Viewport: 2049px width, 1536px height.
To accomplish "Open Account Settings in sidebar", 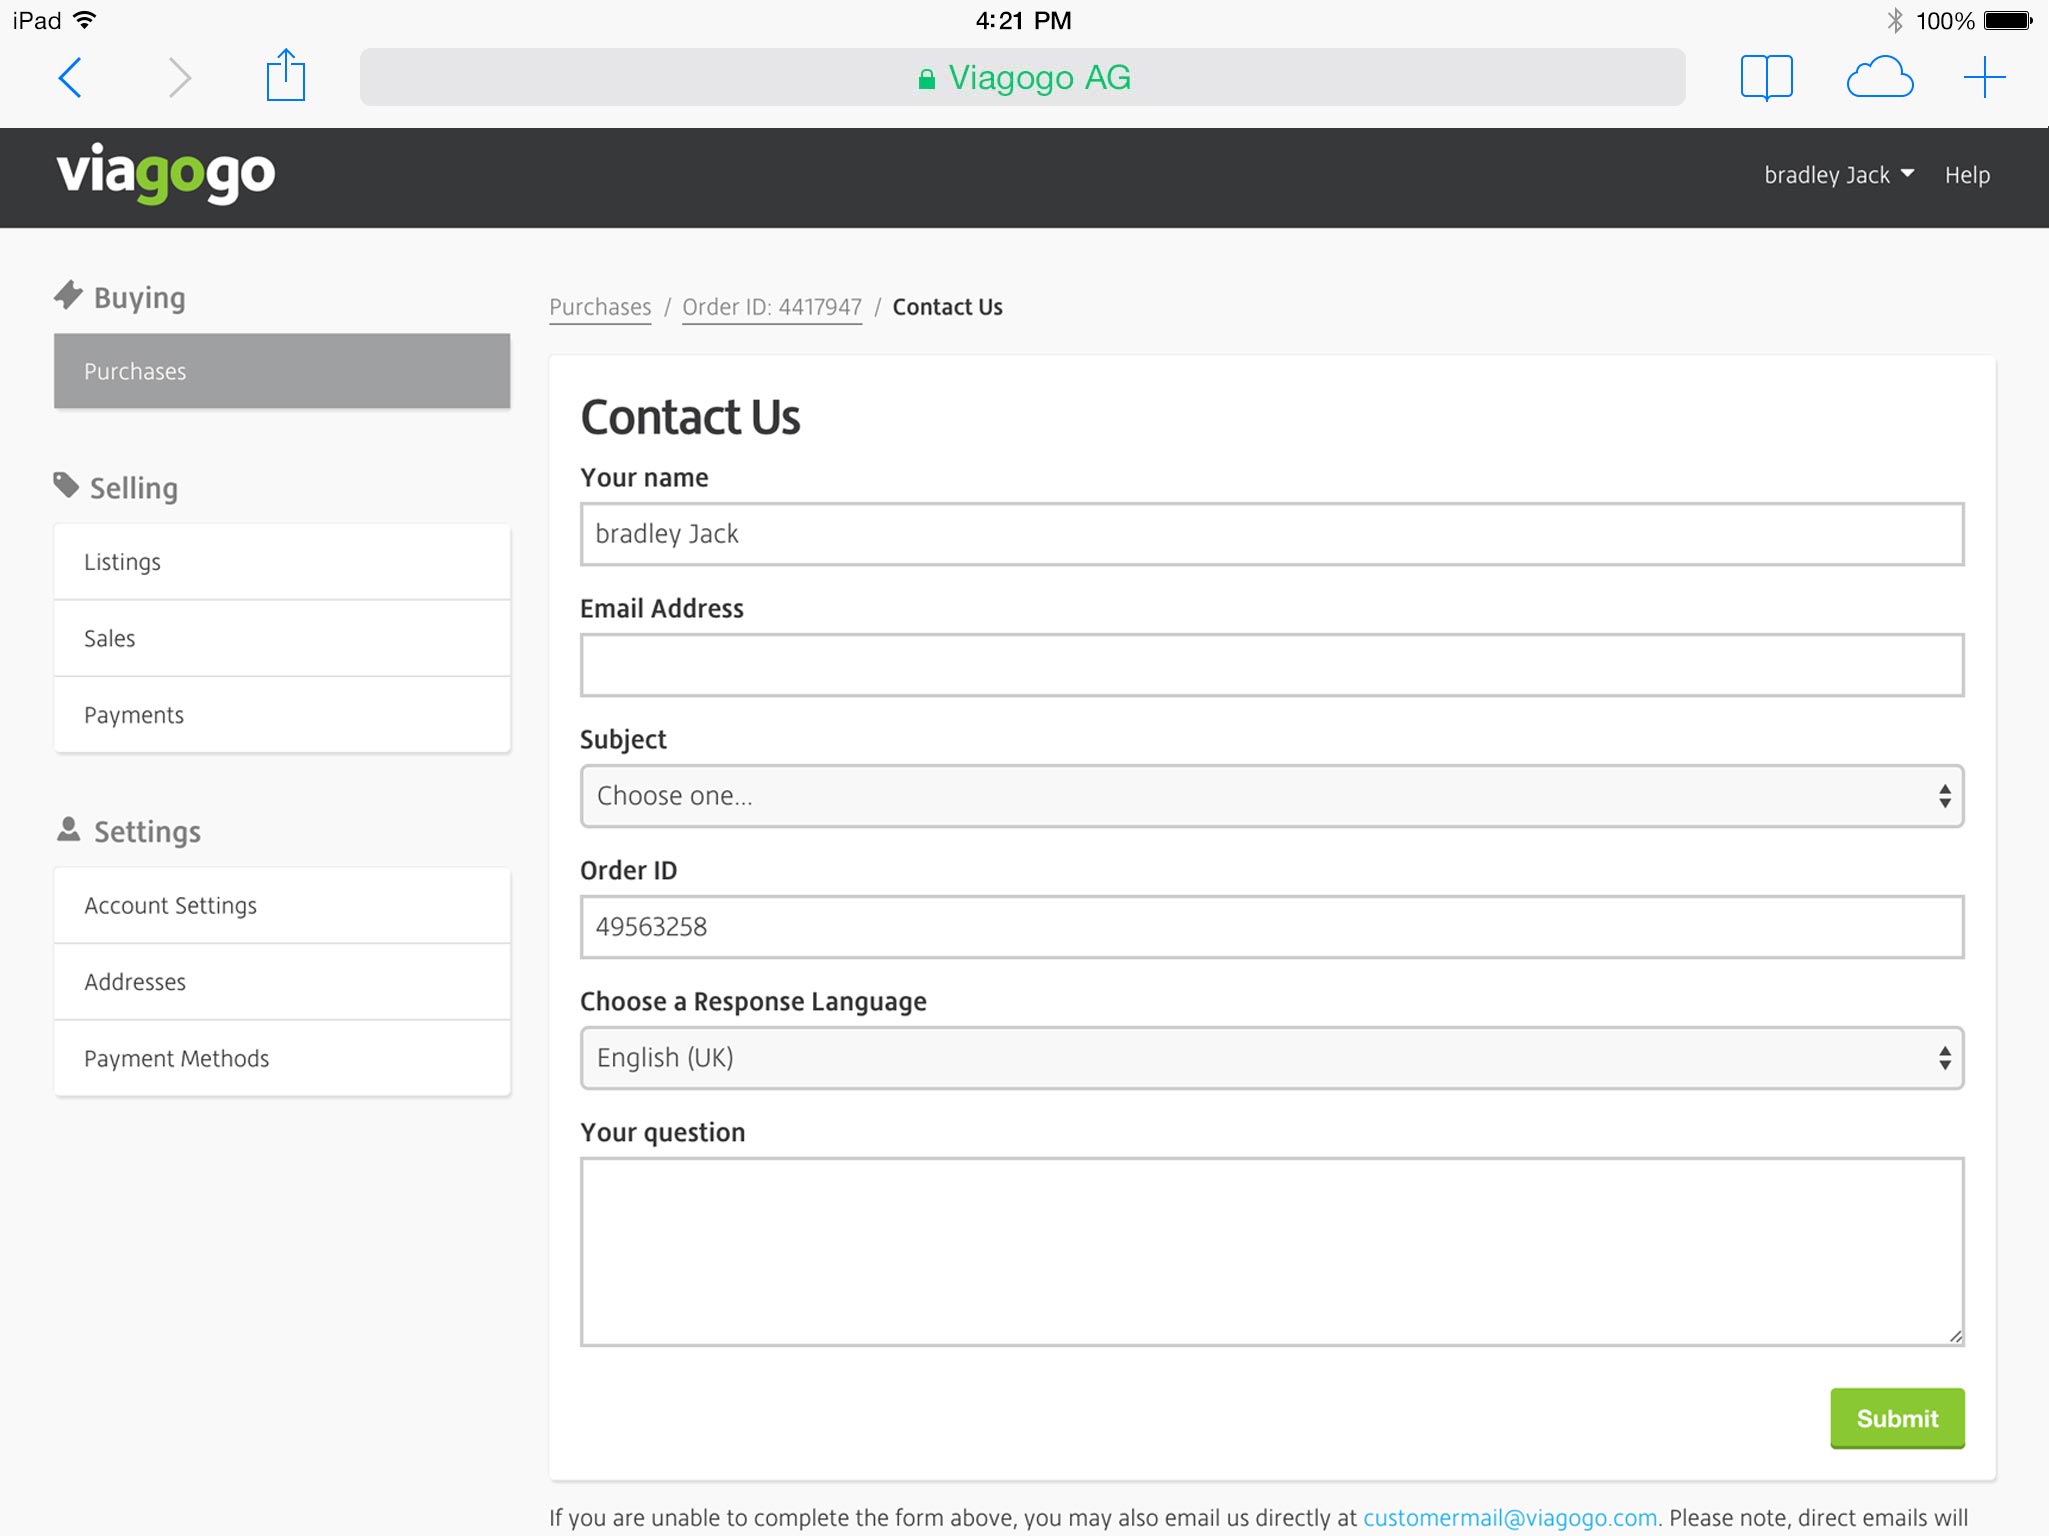I will [282, 905].
